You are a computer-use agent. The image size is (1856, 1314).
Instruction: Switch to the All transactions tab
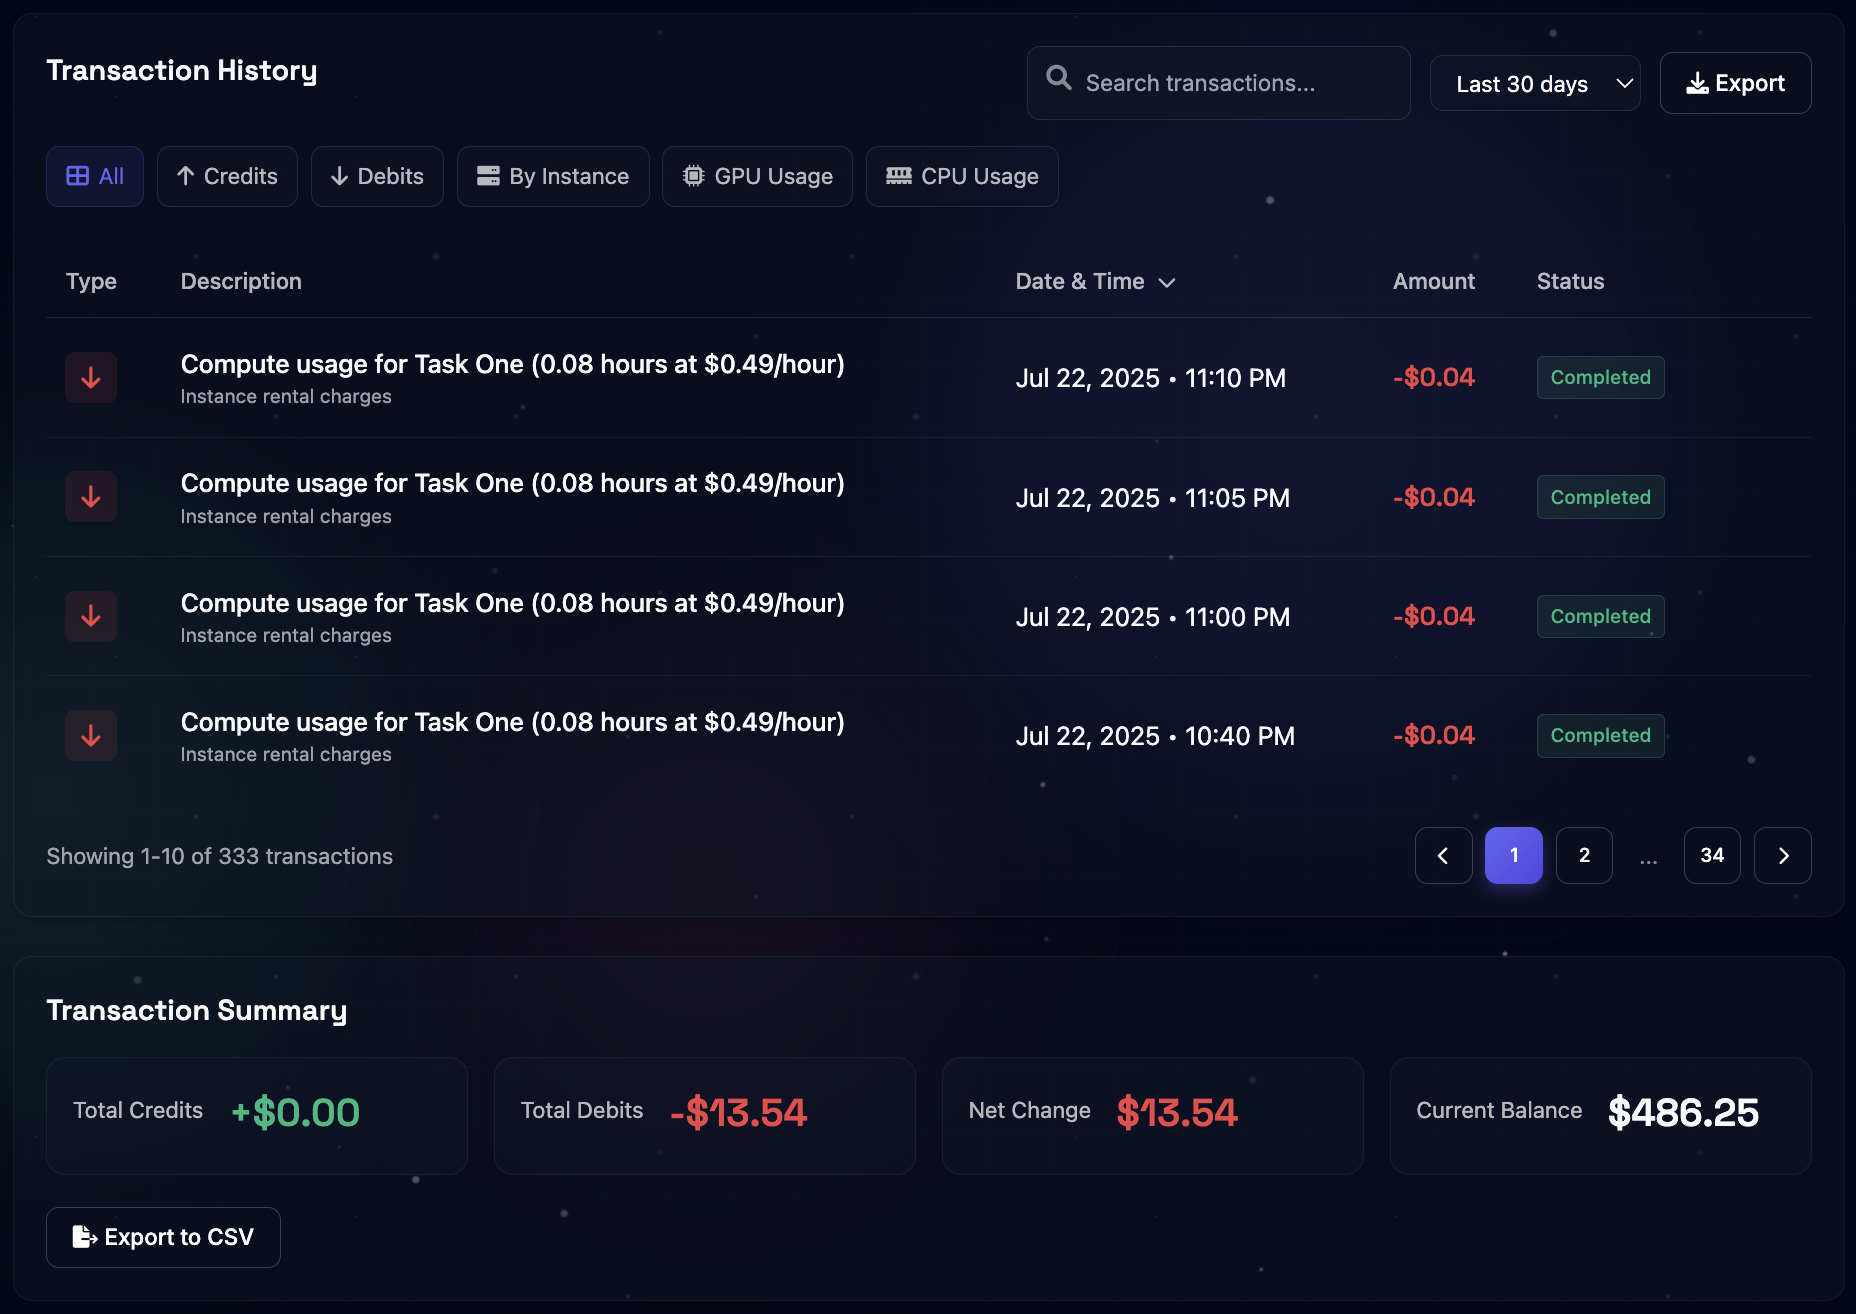94,176
